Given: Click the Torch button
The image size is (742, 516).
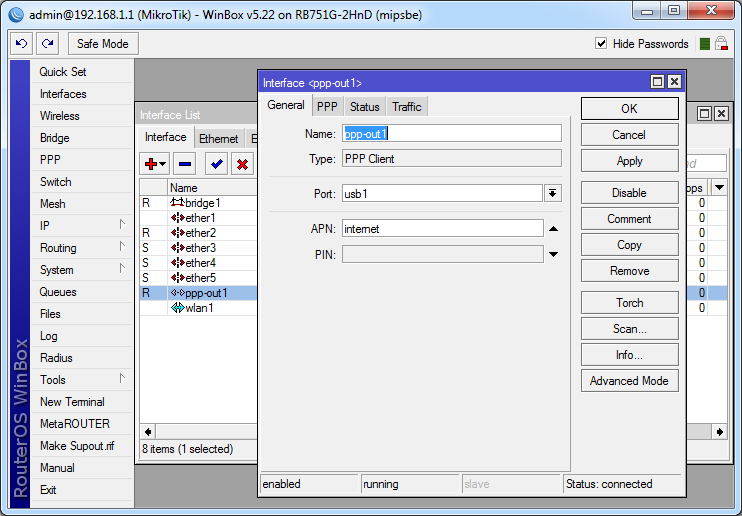Looking at the screenshot, I should coord(629,302).
